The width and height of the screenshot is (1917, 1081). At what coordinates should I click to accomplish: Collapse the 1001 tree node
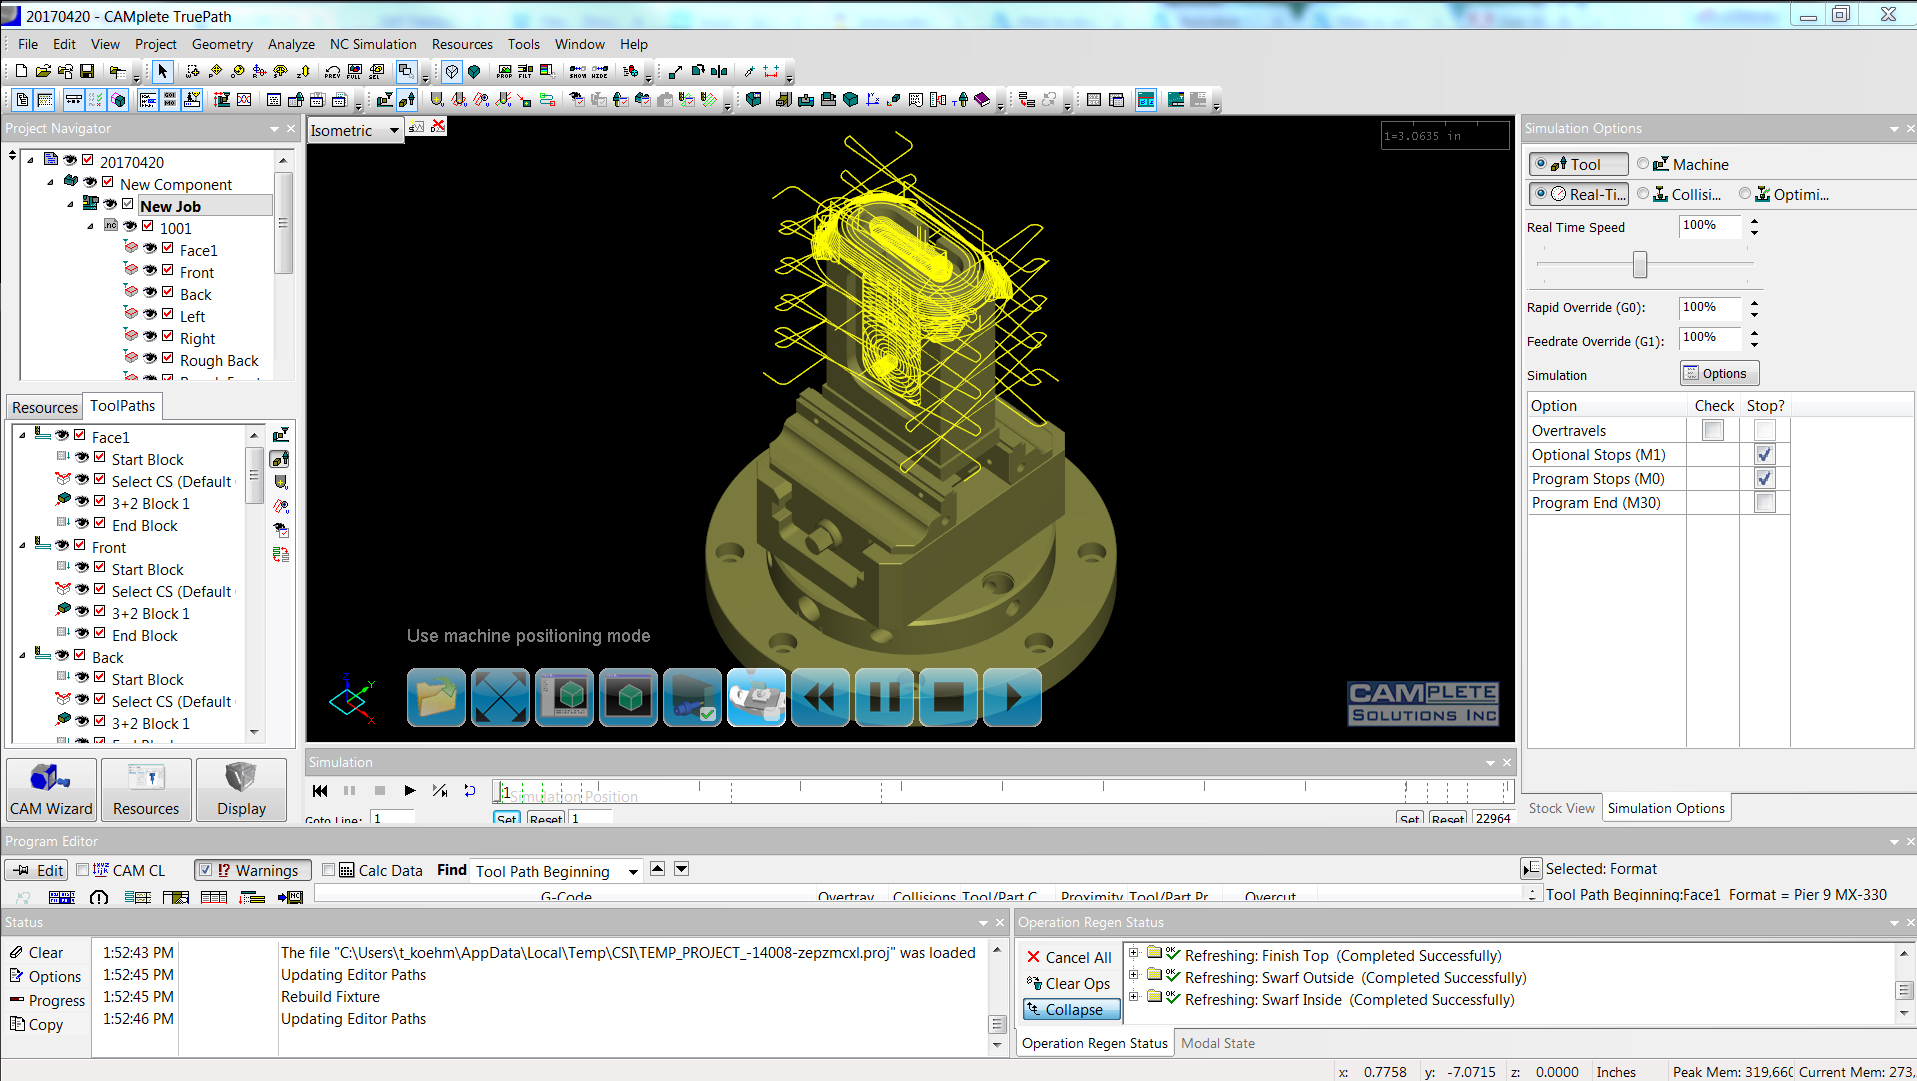(x=90, y=226)
